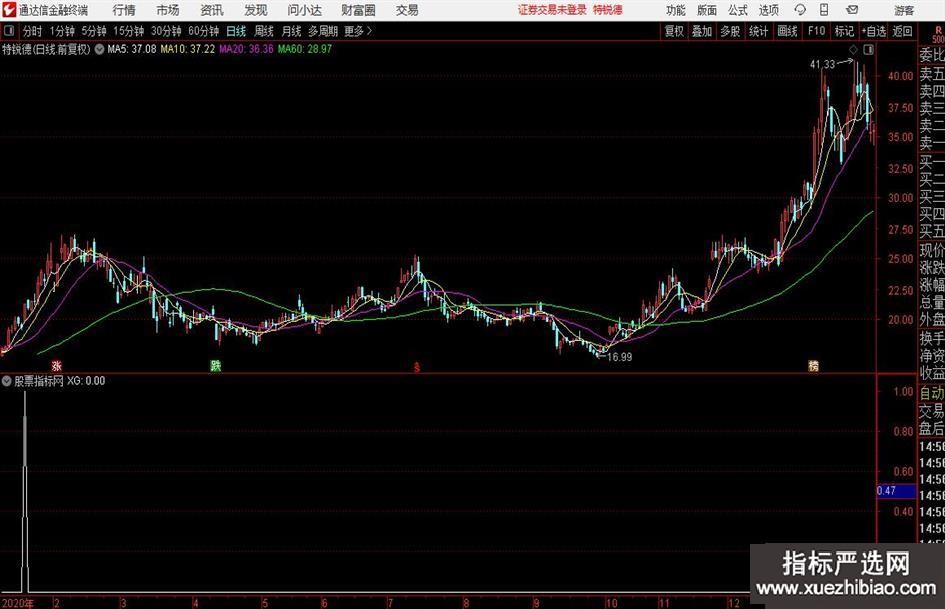Open the customer service headset icon
The image size is (945, 609).
pyautogui.click(x=800, y=10)
